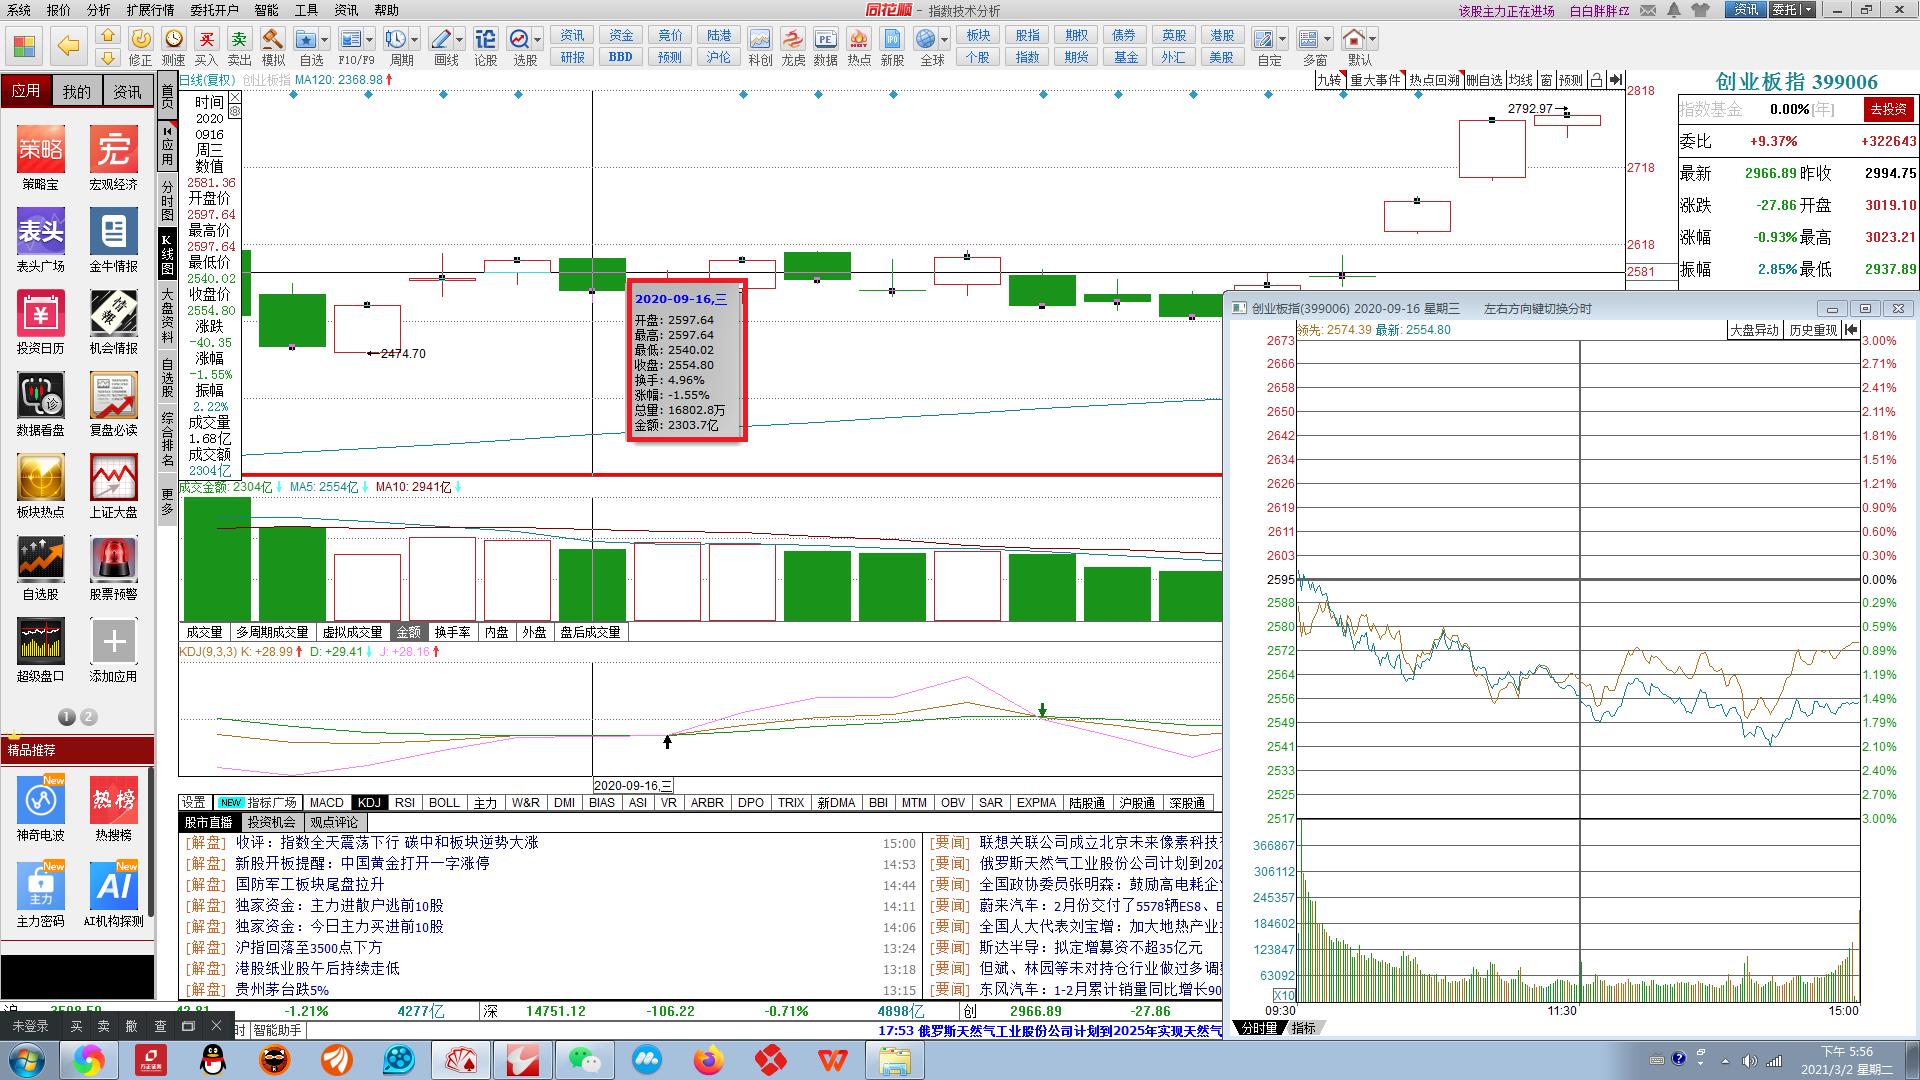This screenshot has height=1080, width=1920.
Task: Switch to MACD indicator tab
Action: 326,803
